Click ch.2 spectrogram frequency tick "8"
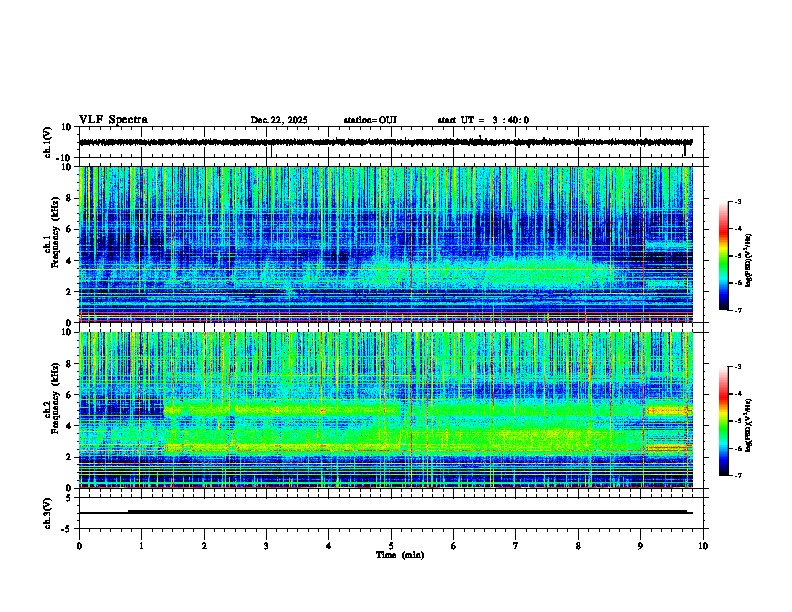This screenshot has height=612, width=792. click(x=70, y=364)
